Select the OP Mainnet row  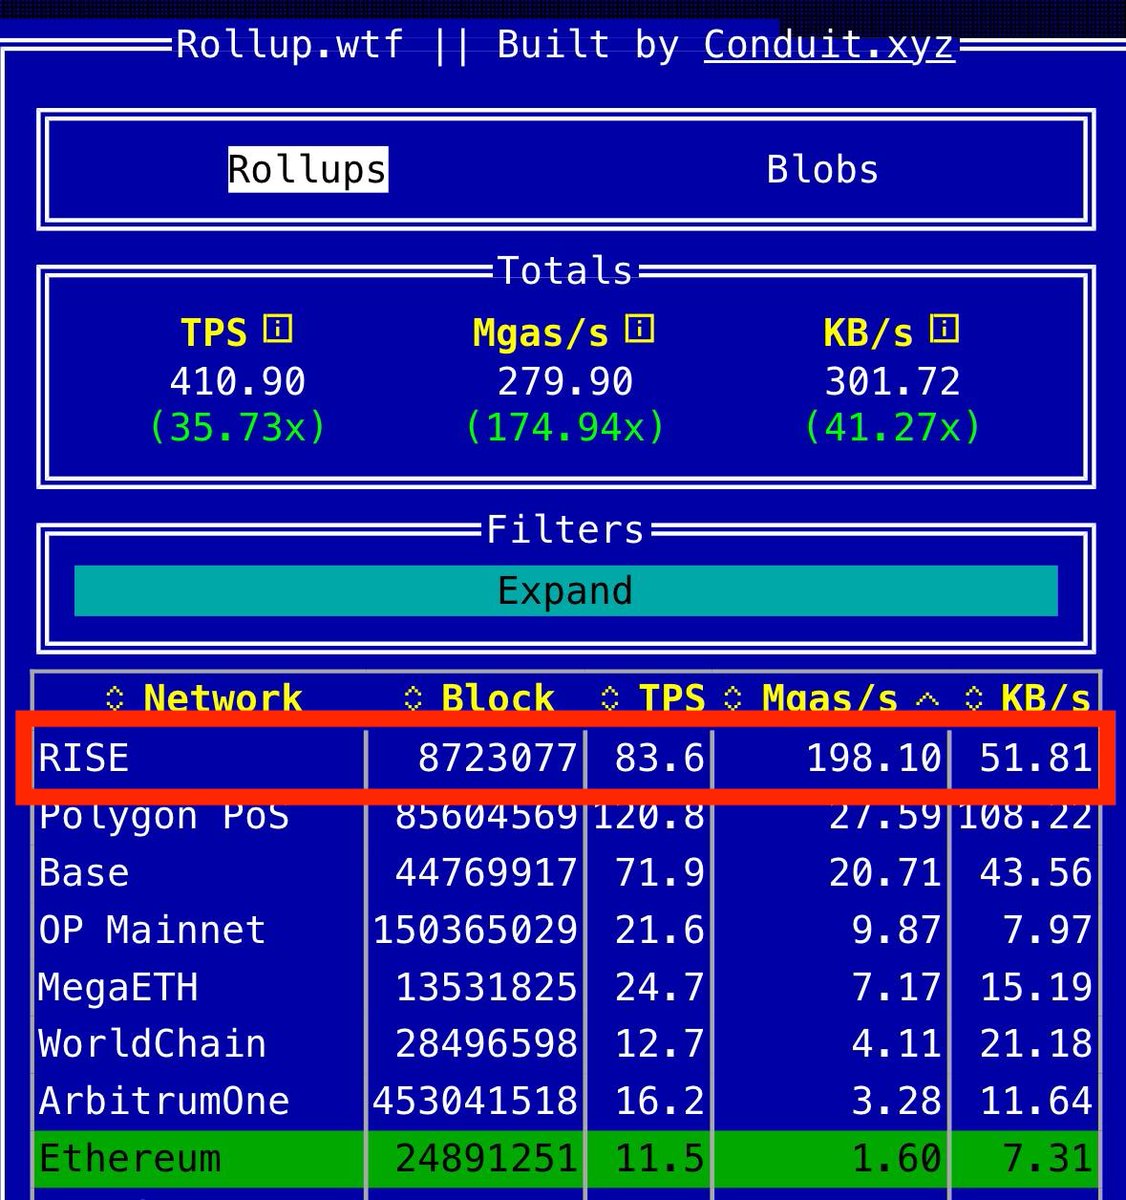click(x=566, y=930)
